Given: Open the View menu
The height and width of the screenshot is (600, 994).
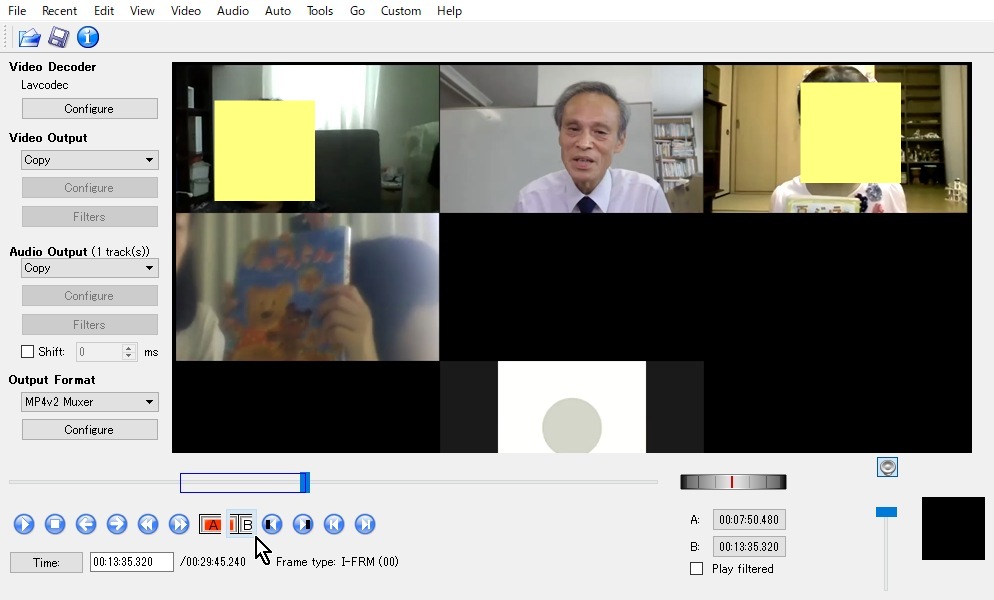Looking at the screenshot, I should (x=142, y=11).
